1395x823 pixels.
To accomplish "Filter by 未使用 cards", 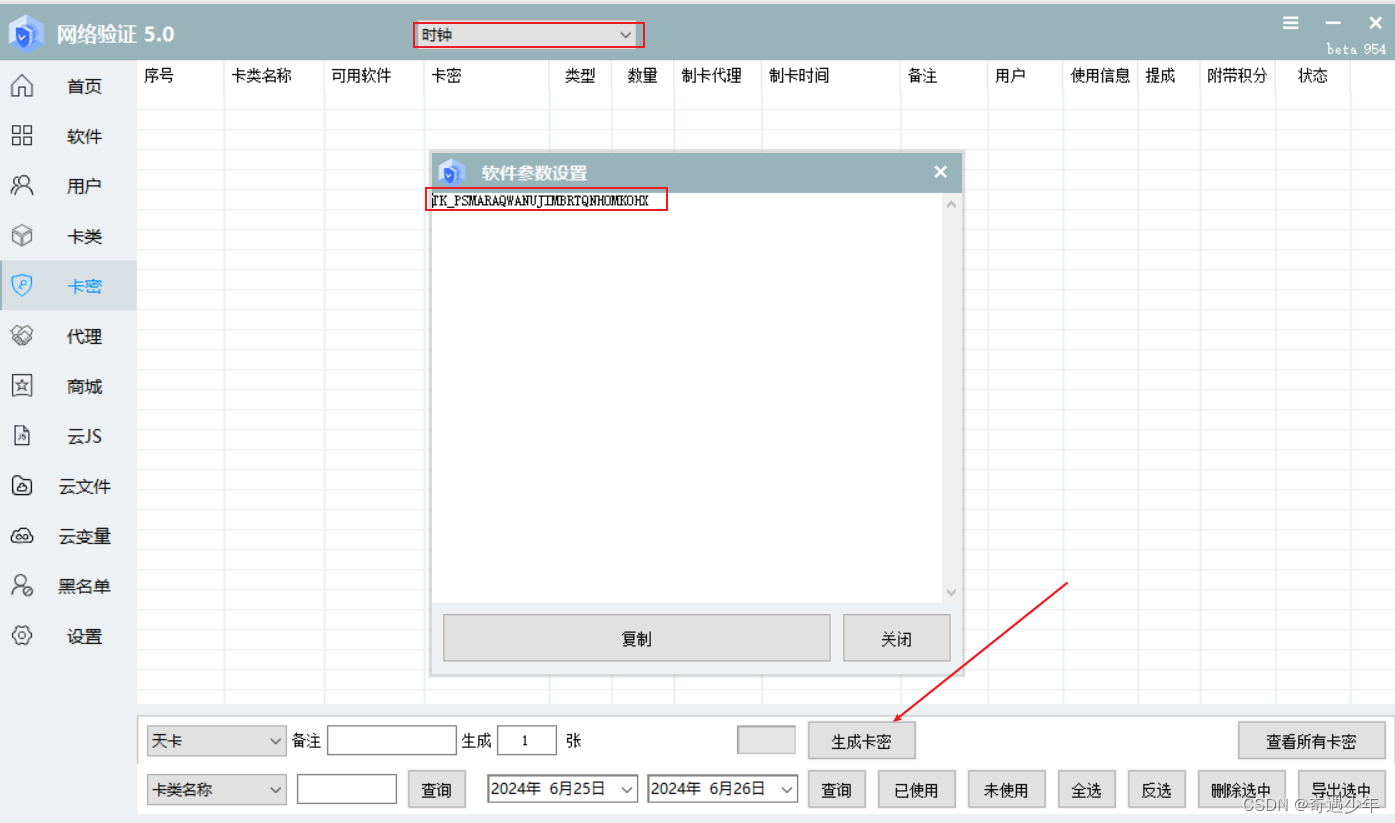I will (1006, 789).
